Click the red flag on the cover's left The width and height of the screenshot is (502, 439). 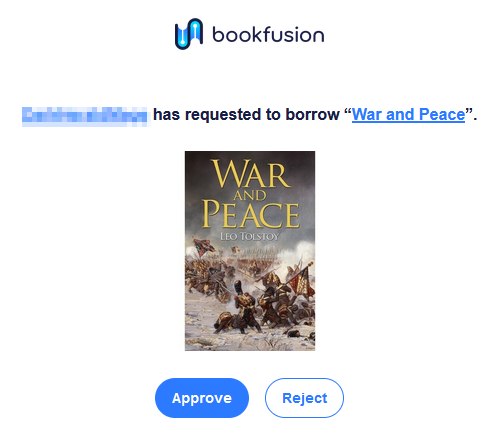click(x=203, y=247)
